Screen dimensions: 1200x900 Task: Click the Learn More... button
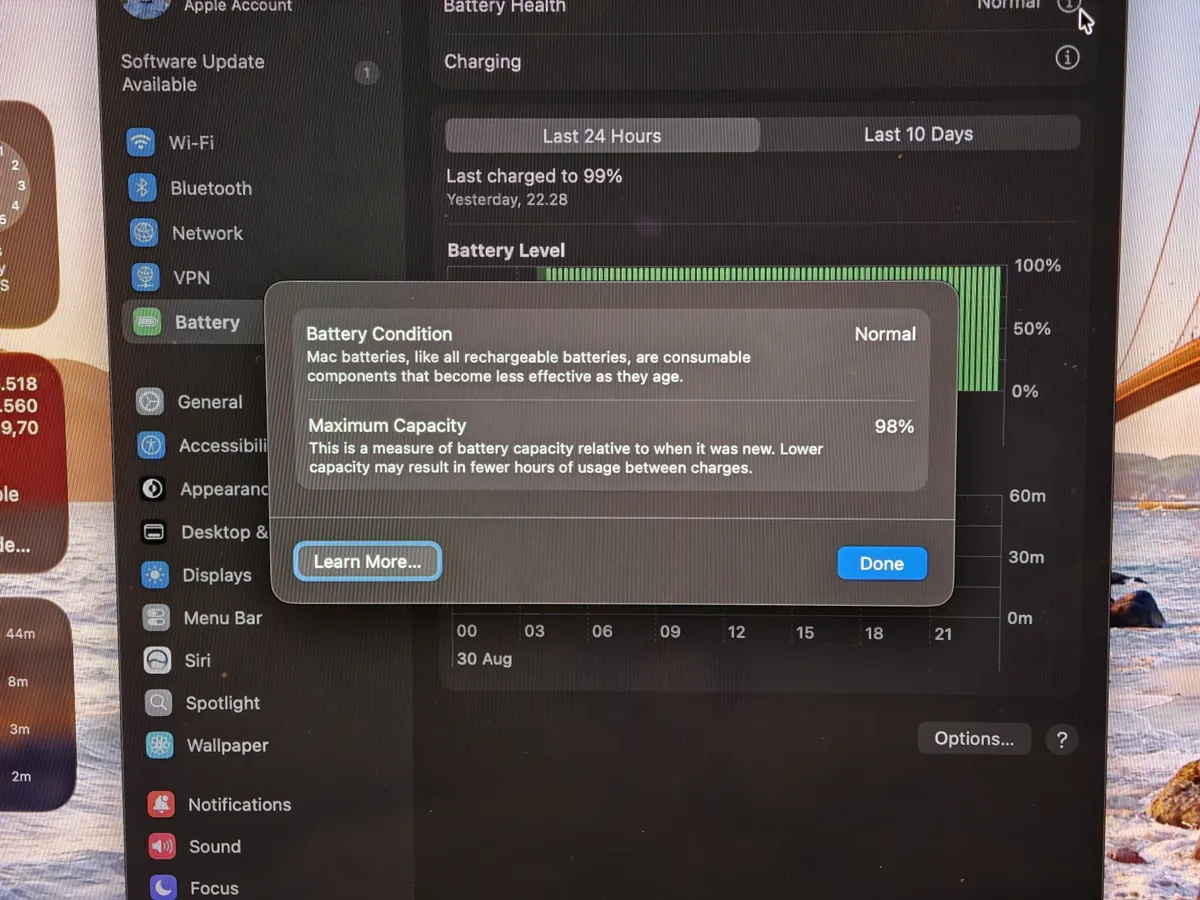coord(368,562)
